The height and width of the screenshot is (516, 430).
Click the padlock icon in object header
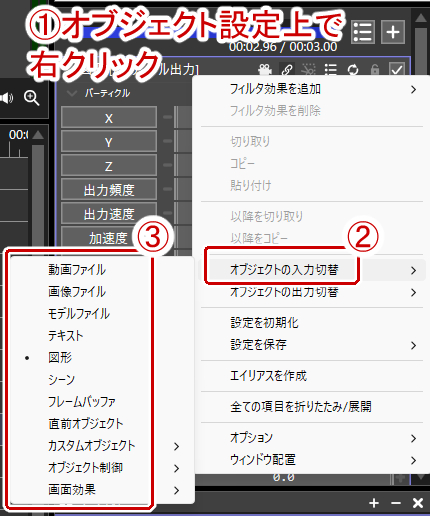(375, 70)
